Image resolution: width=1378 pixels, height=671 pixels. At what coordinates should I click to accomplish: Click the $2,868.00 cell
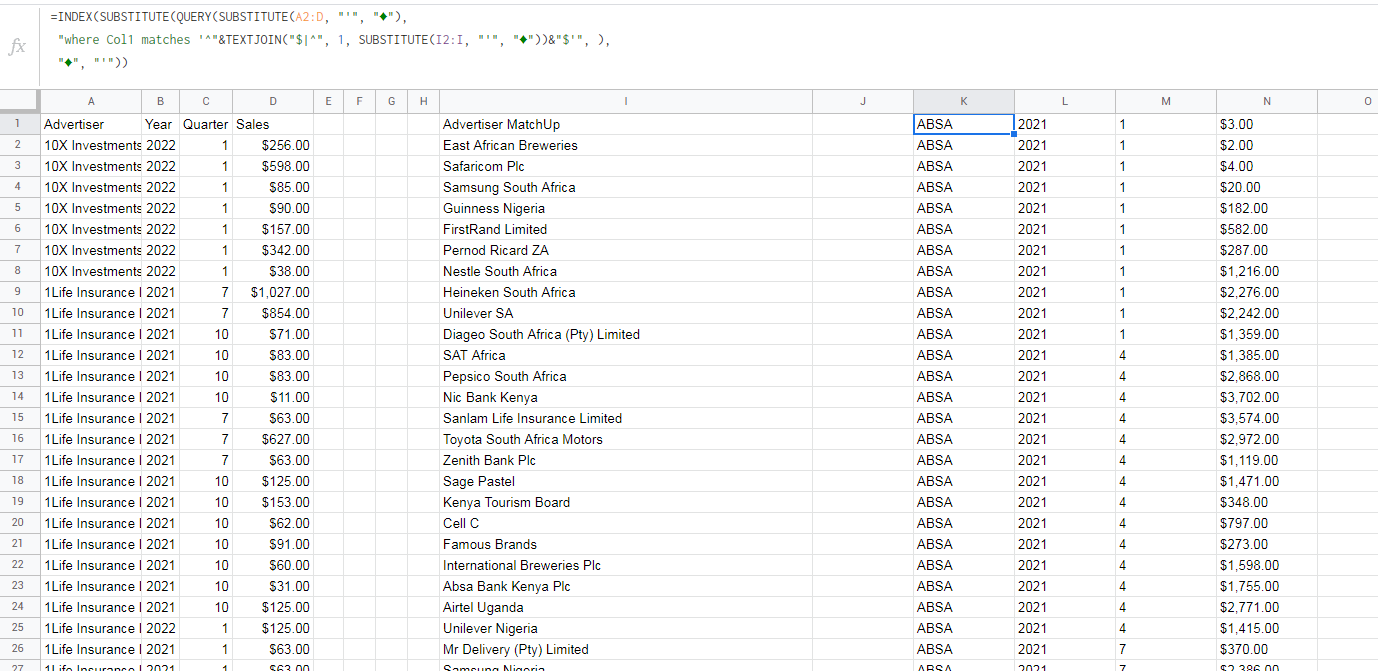1267,376
